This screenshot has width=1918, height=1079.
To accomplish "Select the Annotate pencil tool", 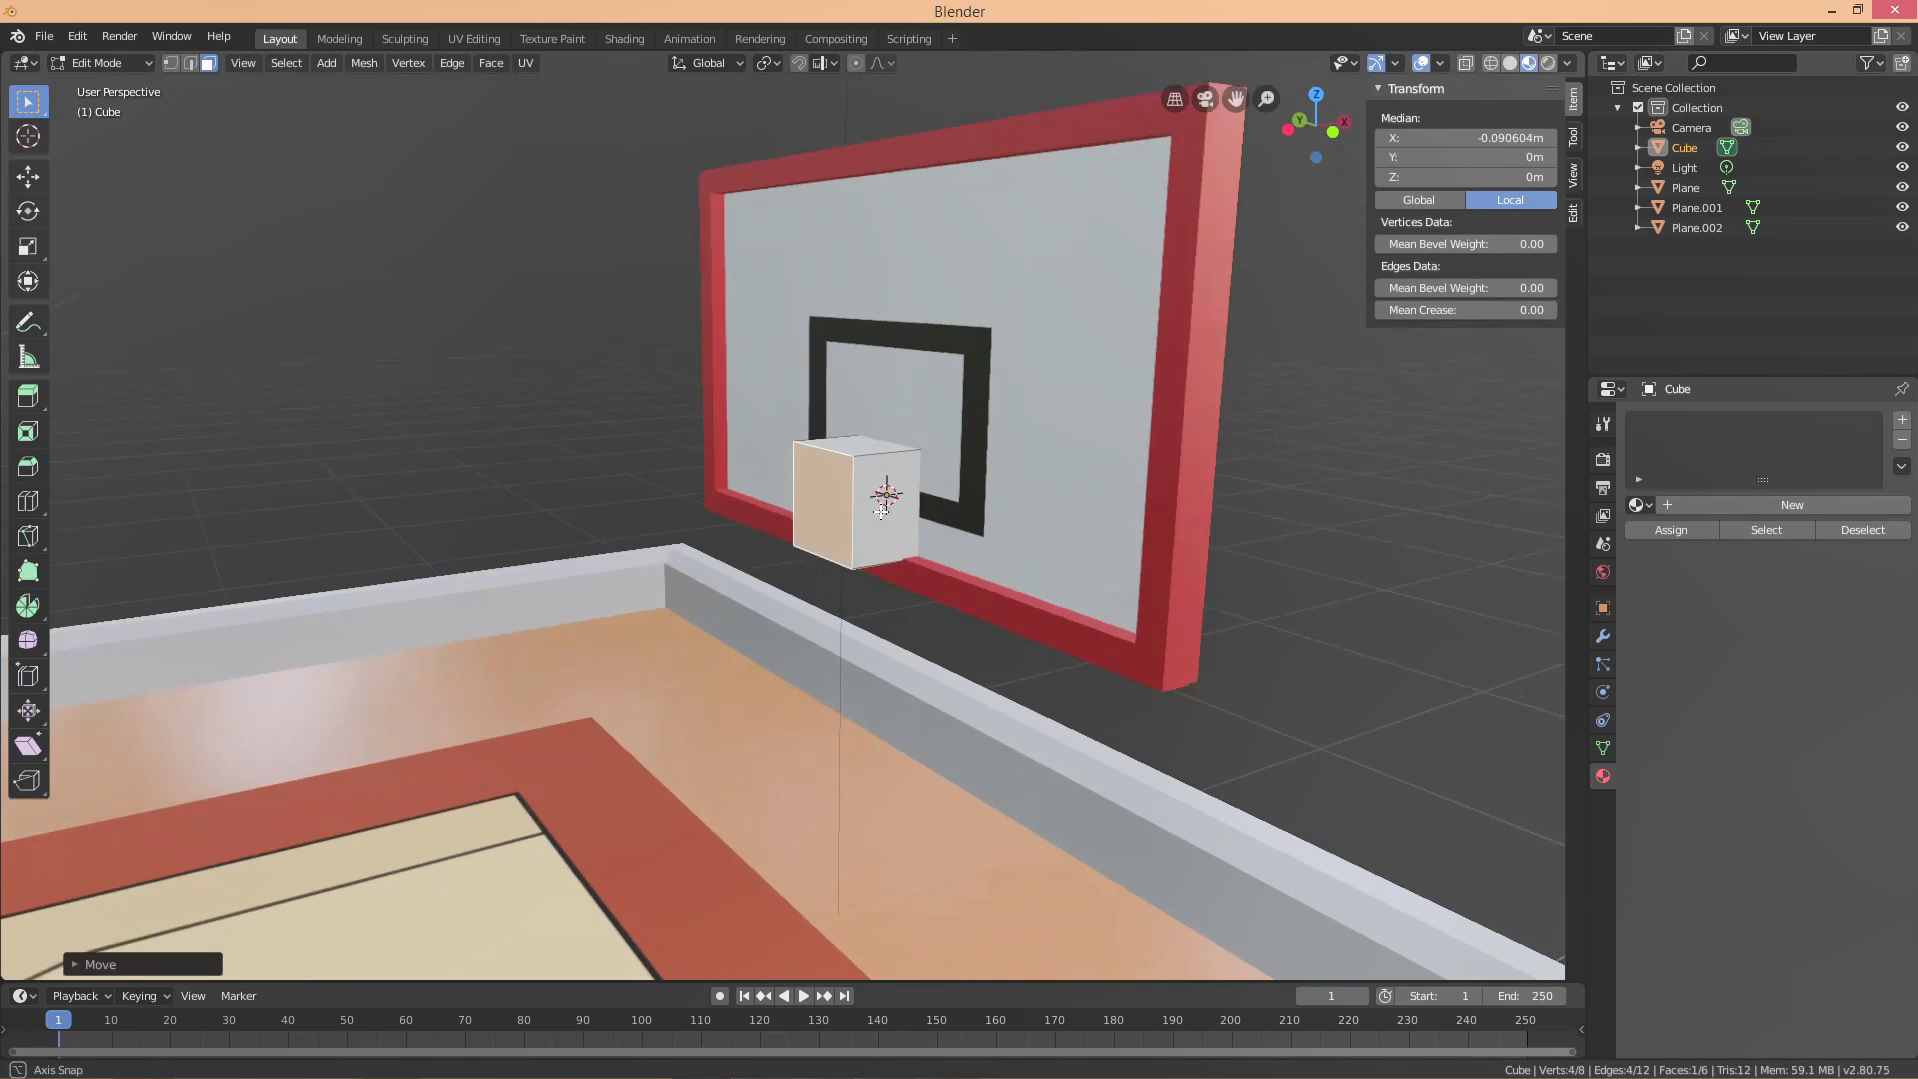I will [x=28, y=323].
